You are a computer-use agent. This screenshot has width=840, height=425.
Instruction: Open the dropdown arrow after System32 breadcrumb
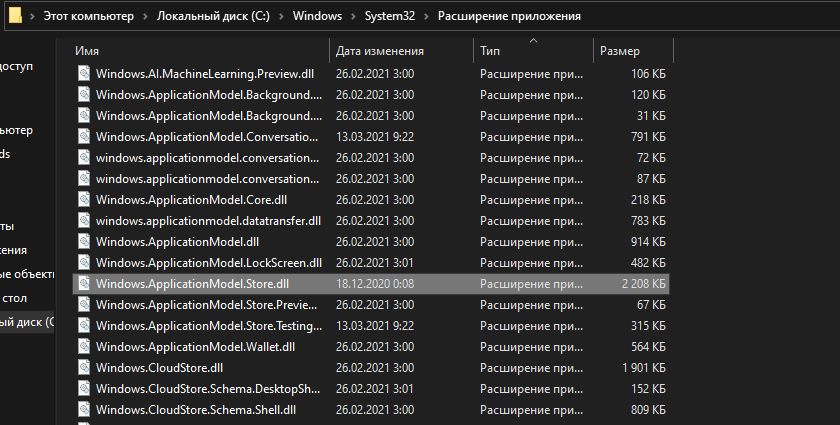click(426, 16)
